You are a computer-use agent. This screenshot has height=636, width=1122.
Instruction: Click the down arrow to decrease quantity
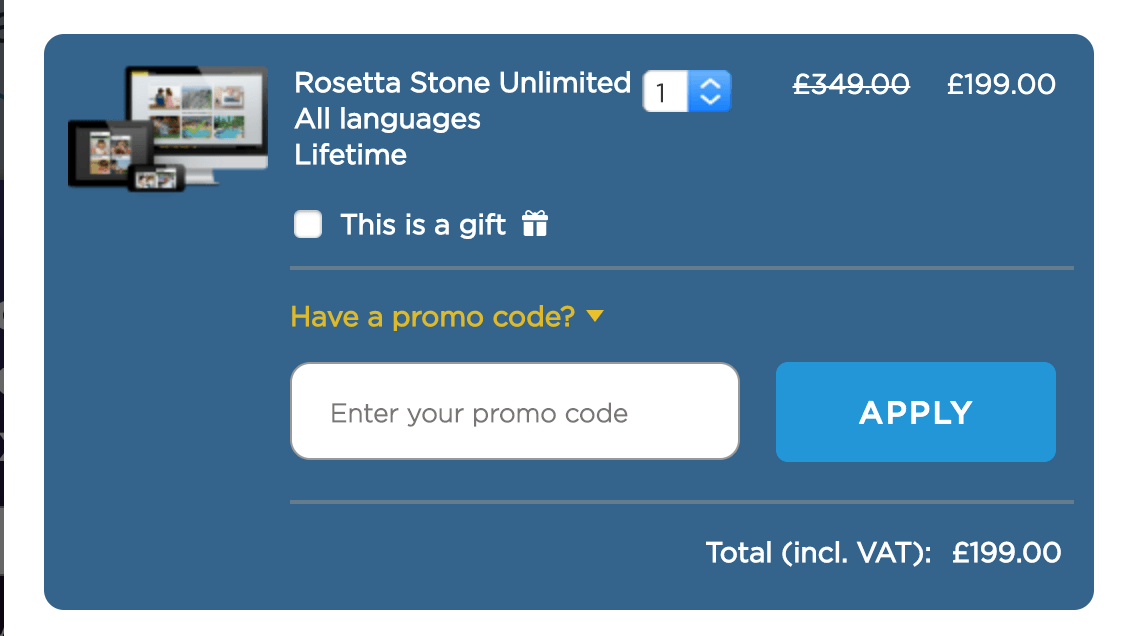click(709, 100)
